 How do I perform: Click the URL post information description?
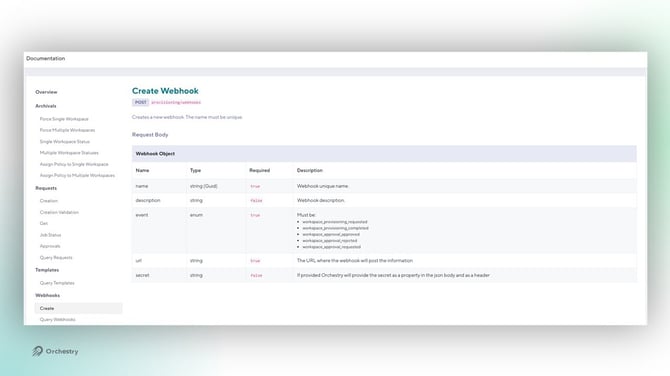355,261
